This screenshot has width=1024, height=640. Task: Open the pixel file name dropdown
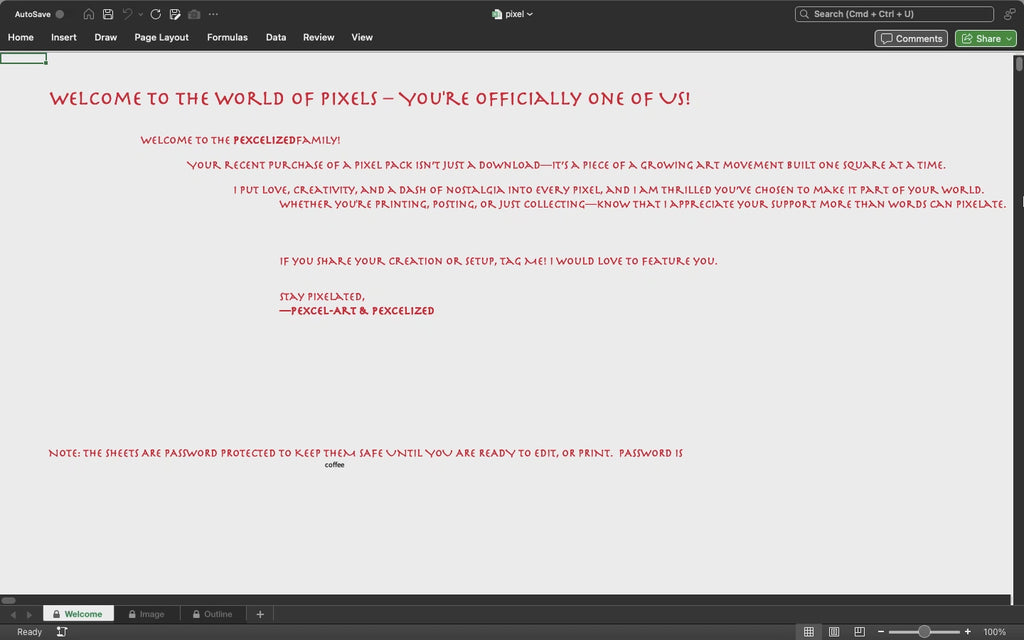(513, 14)
